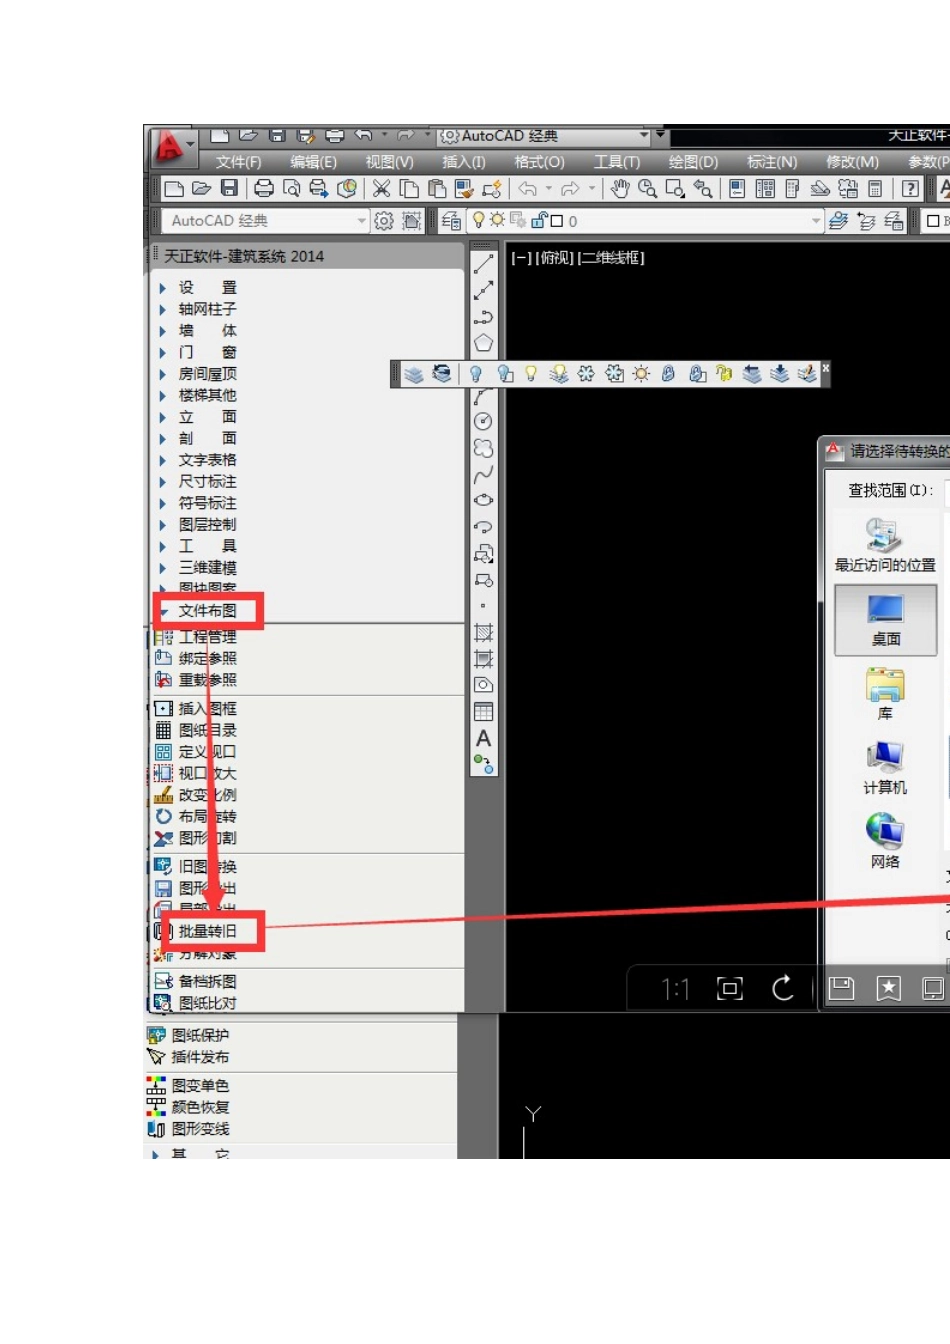950x1344 pixels.
Task: Select 网络 location in file dialog
Action: point(886,842)
